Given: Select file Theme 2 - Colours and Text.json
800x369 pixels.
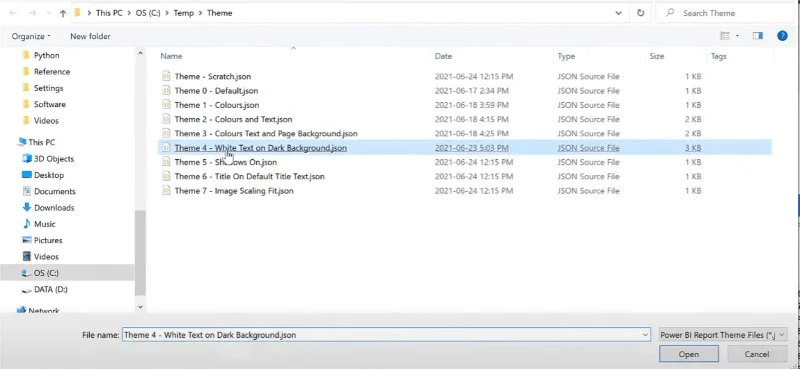Looking at the screenshot, I should coord(233,119).
